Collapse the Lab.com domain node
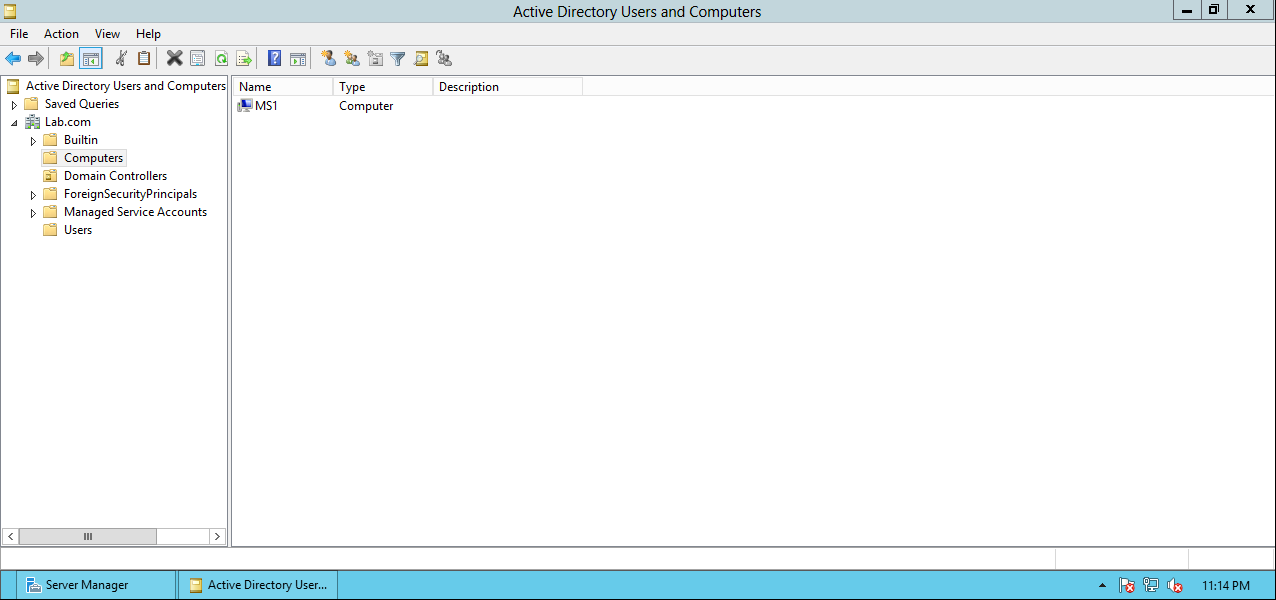This screenshot has width=1276, height=600. (x=14, y=123)
